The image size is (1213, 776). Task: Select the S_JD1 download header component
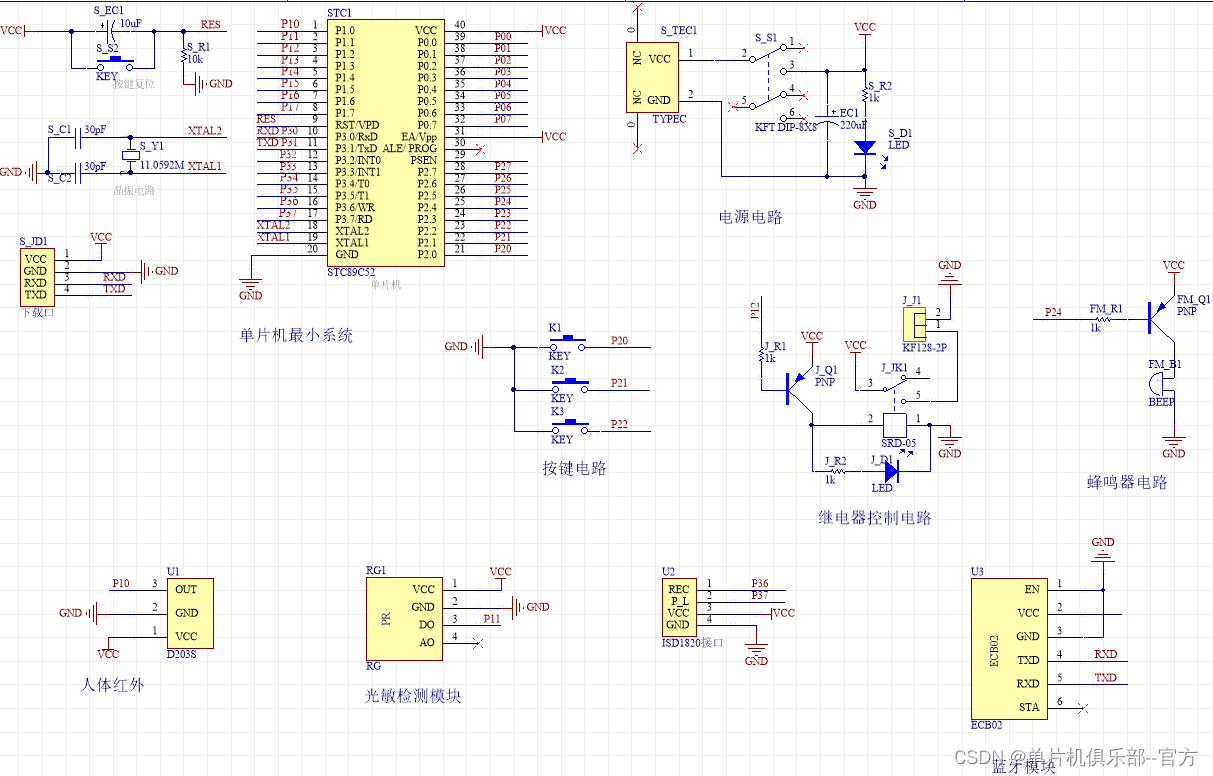(36, 275)
